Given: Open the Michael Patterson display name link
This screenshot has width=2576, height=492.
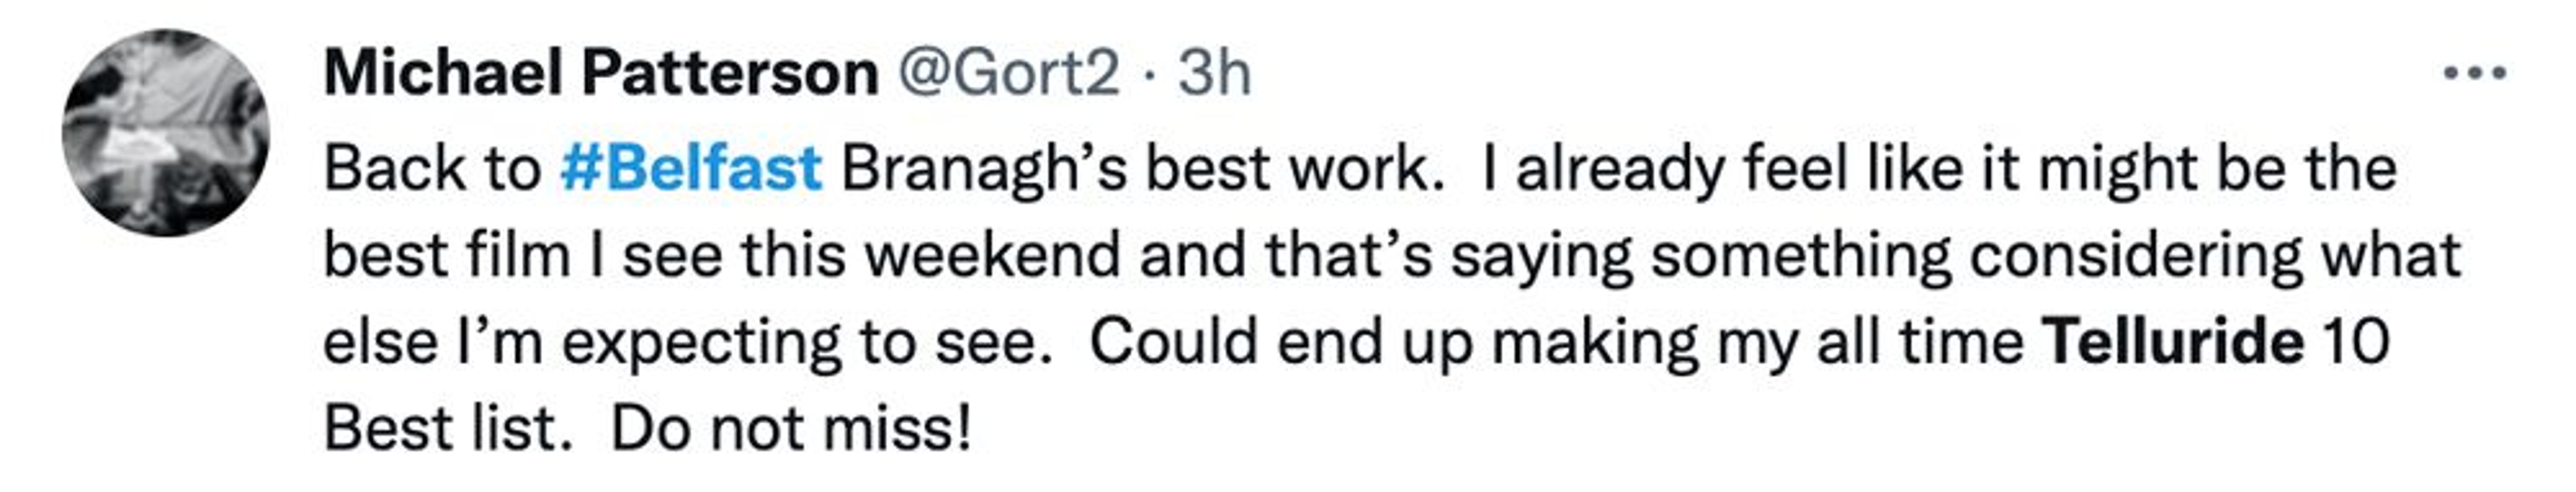Looking at the screenshot, I should (x=600, y=74).
